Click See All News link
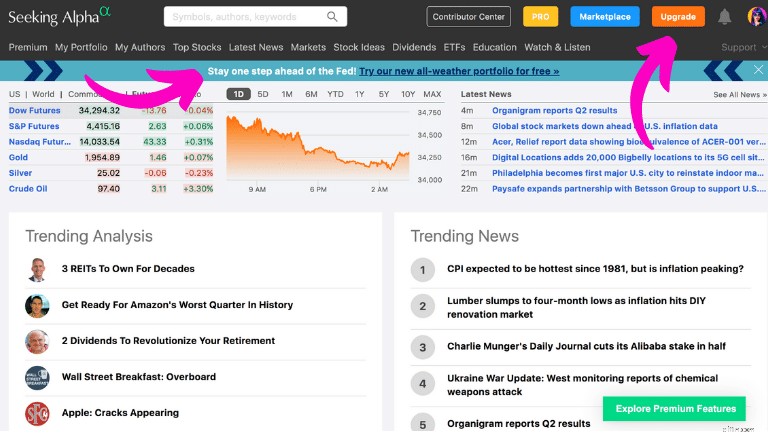Screen dimensions: 768x435 coord(740,95)
